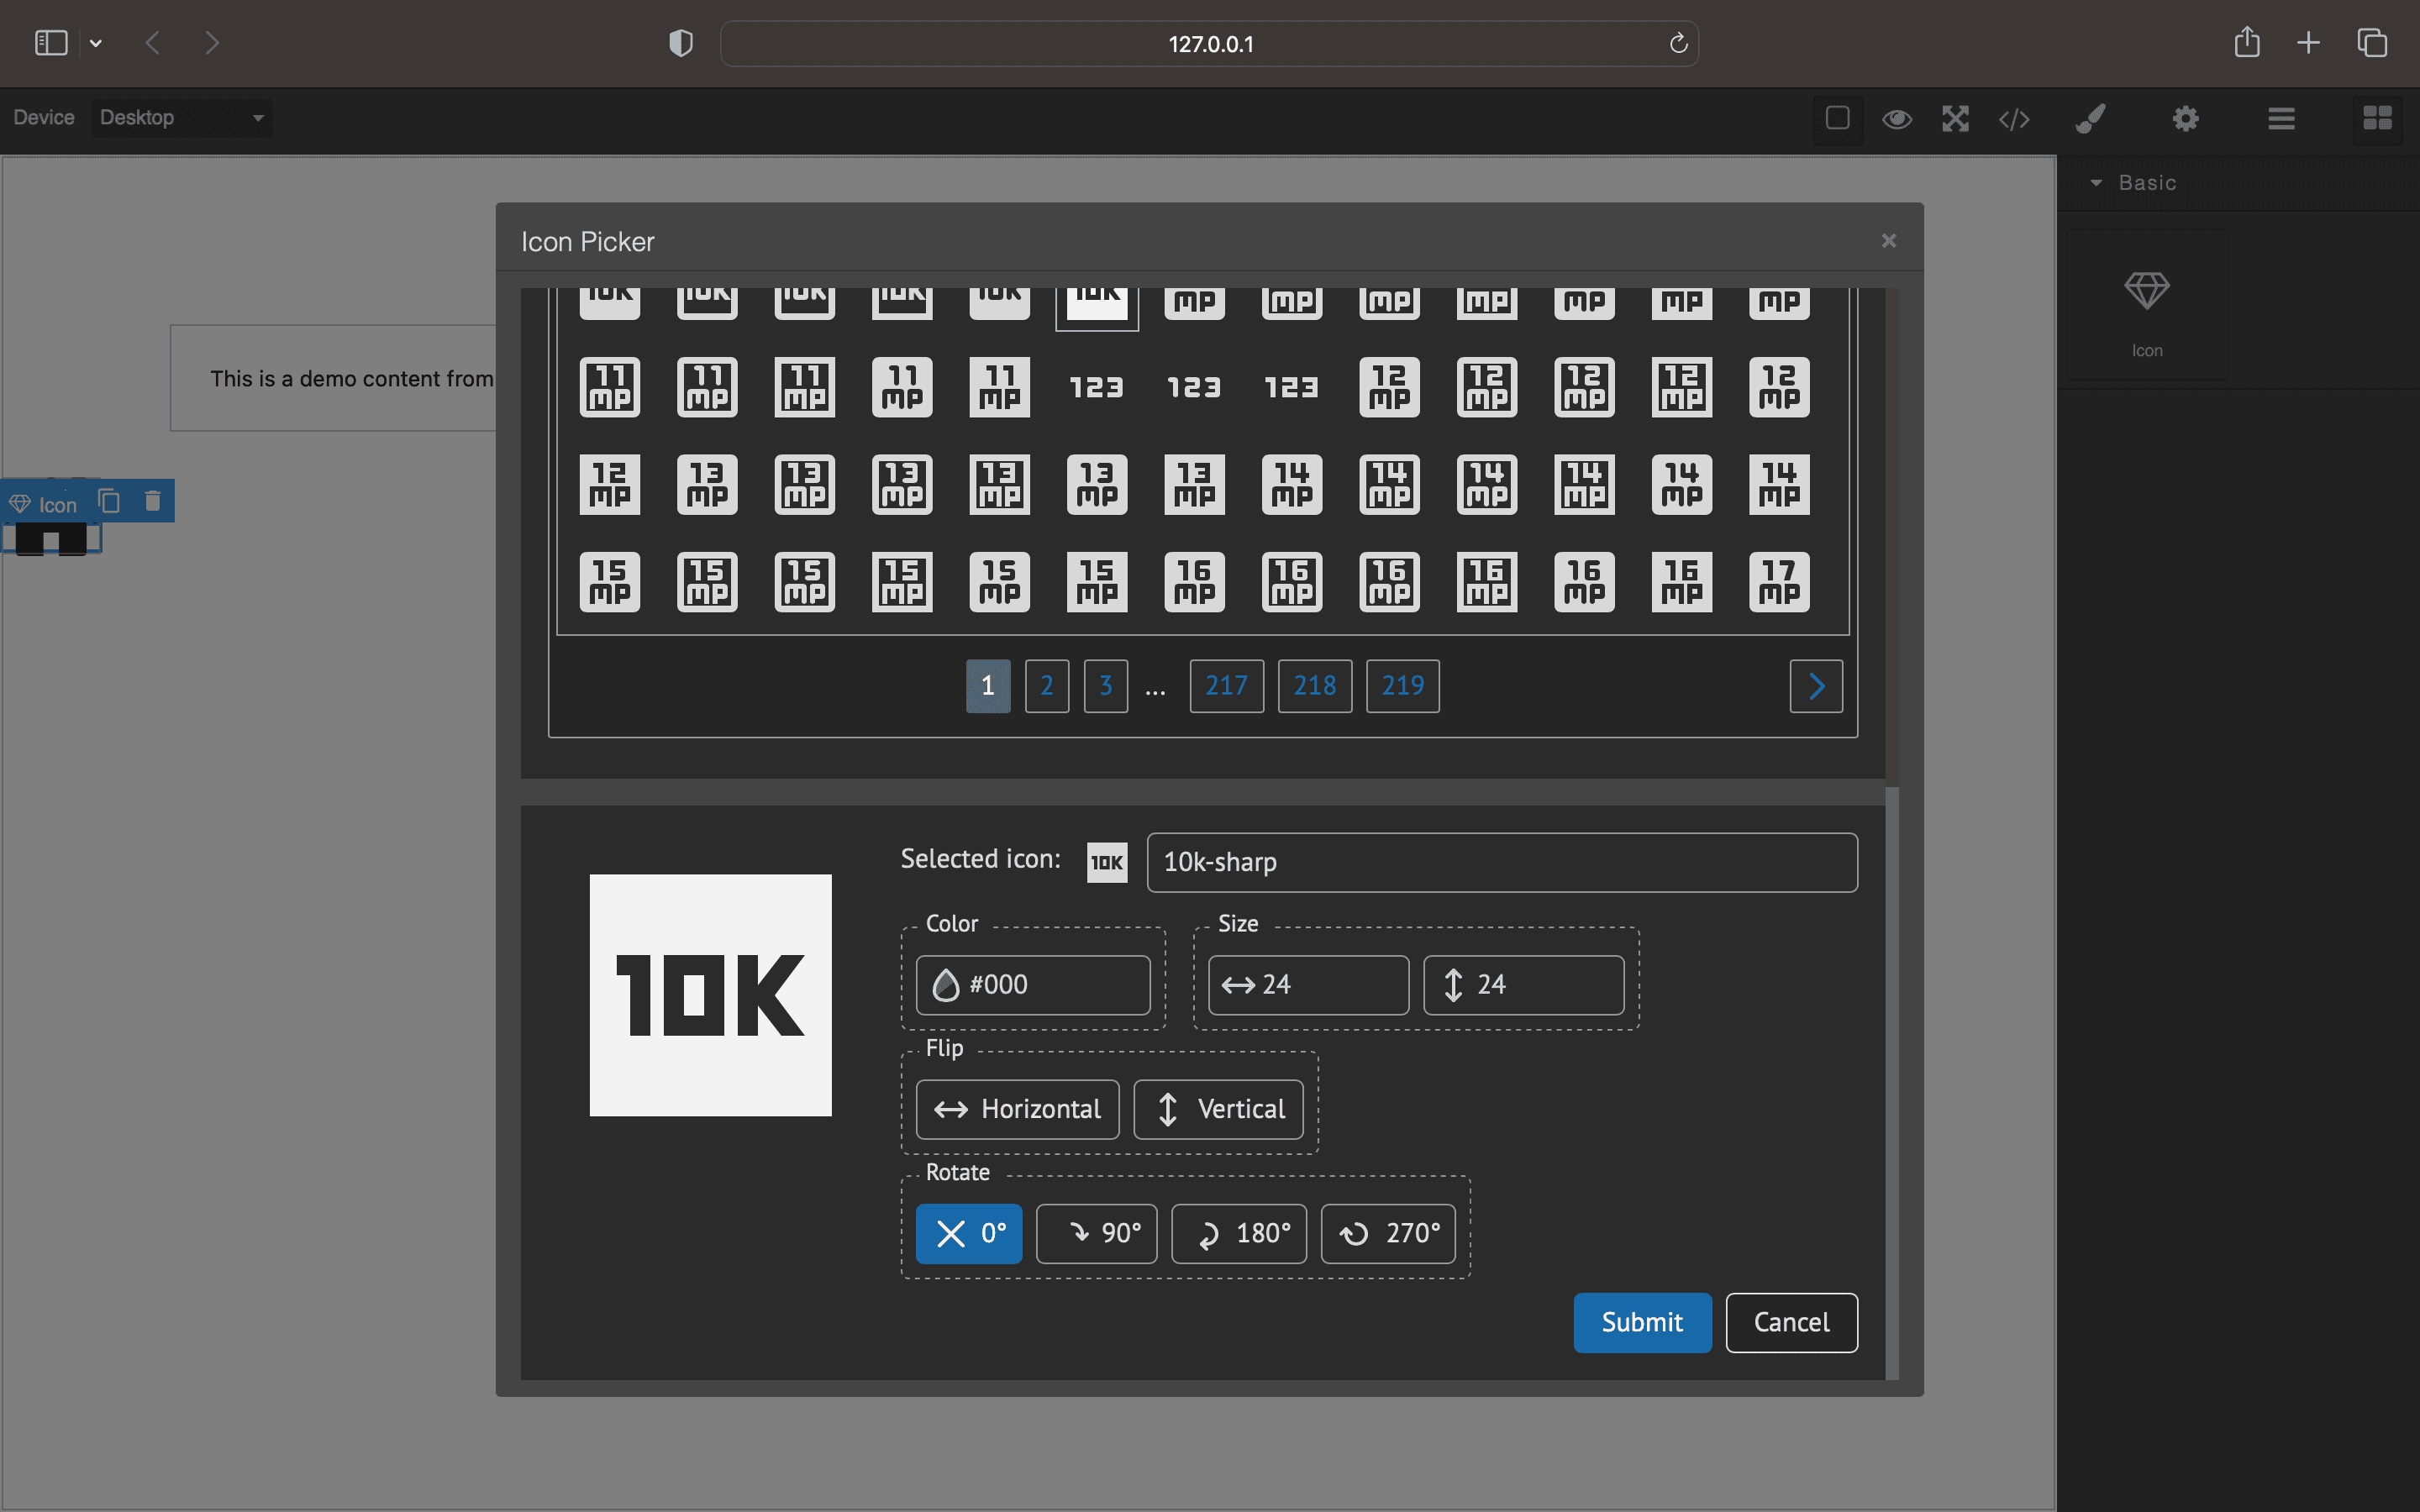The height and width of the screenshot is (1512, 2420).
Task: Toggle the Horizontal flip option
Action: (1017, 1109)
